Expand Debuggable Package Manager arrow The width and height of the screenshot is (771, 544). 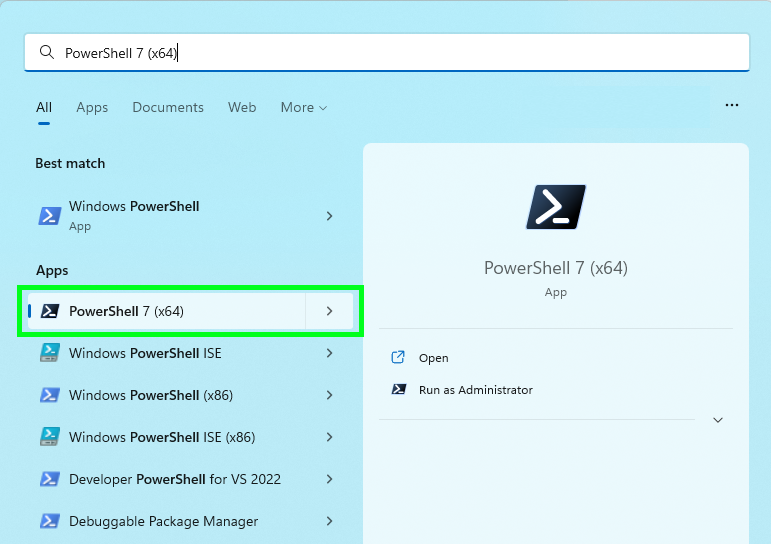[x=329, y=521]
